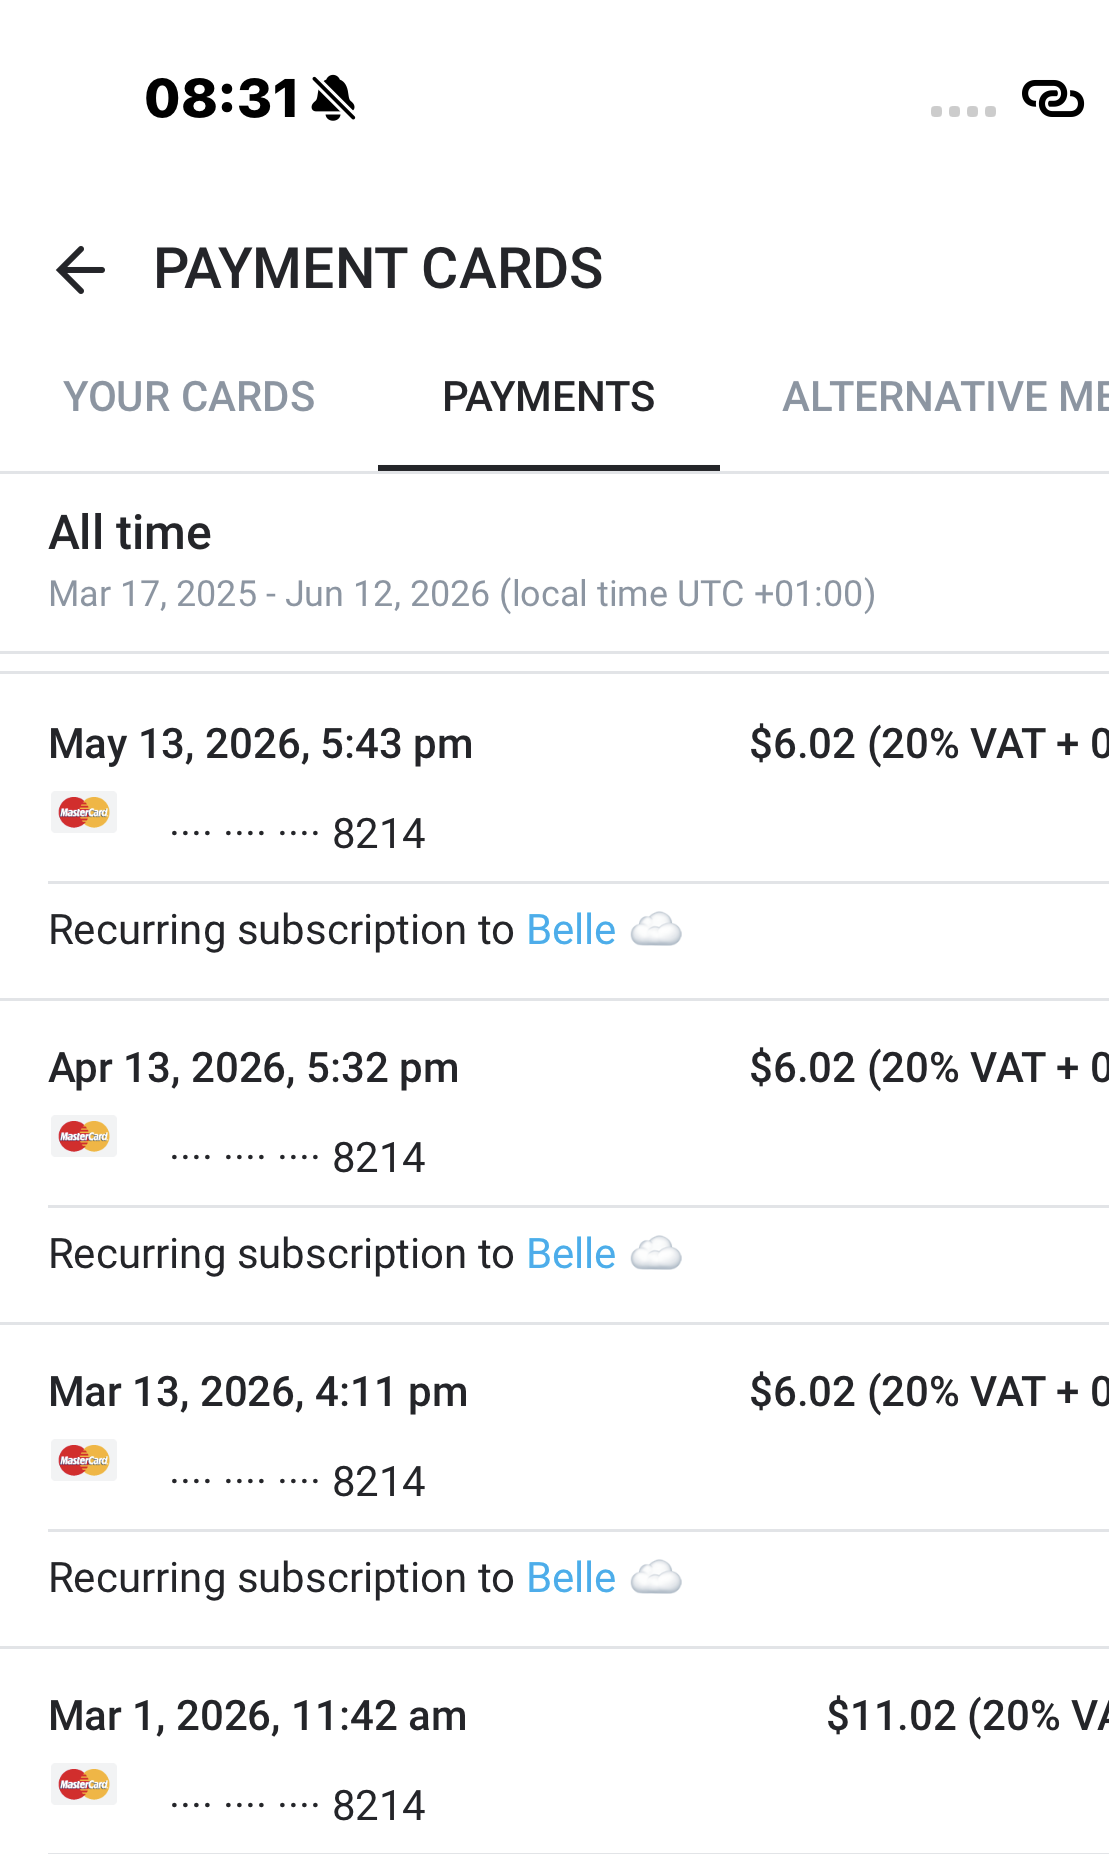
Task: Open Belle link under Apr 13 payment
Action: point(571,1254)
